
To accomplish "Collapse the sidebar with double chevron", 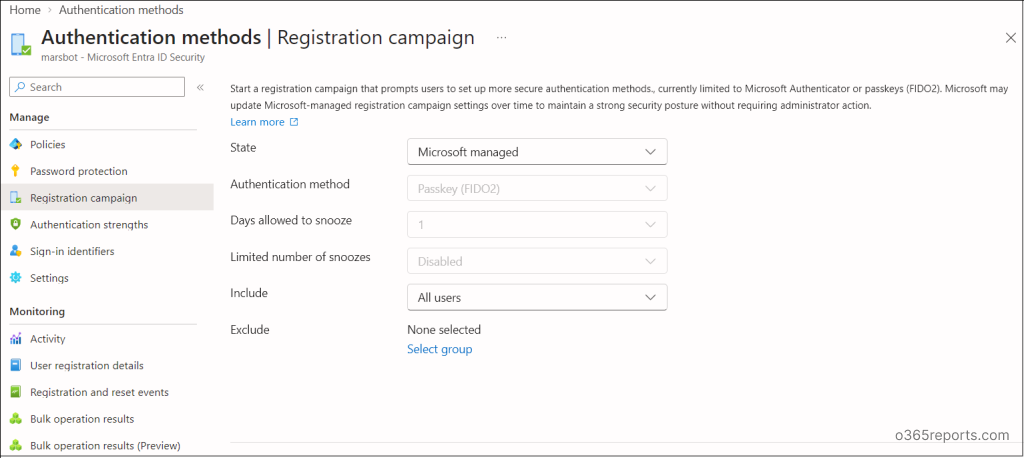I will point(200,88).
